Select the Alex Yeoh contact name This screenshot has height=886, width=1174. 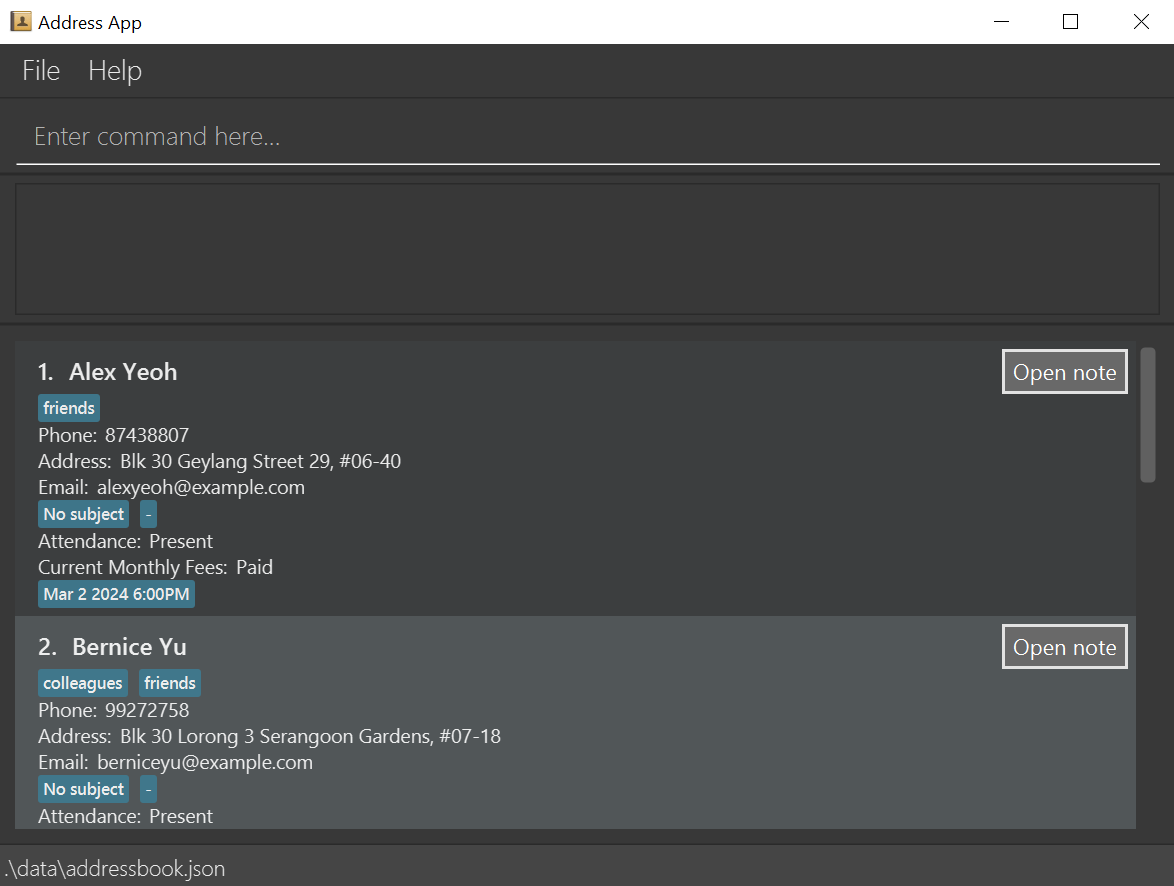click(x=122, y=372)
